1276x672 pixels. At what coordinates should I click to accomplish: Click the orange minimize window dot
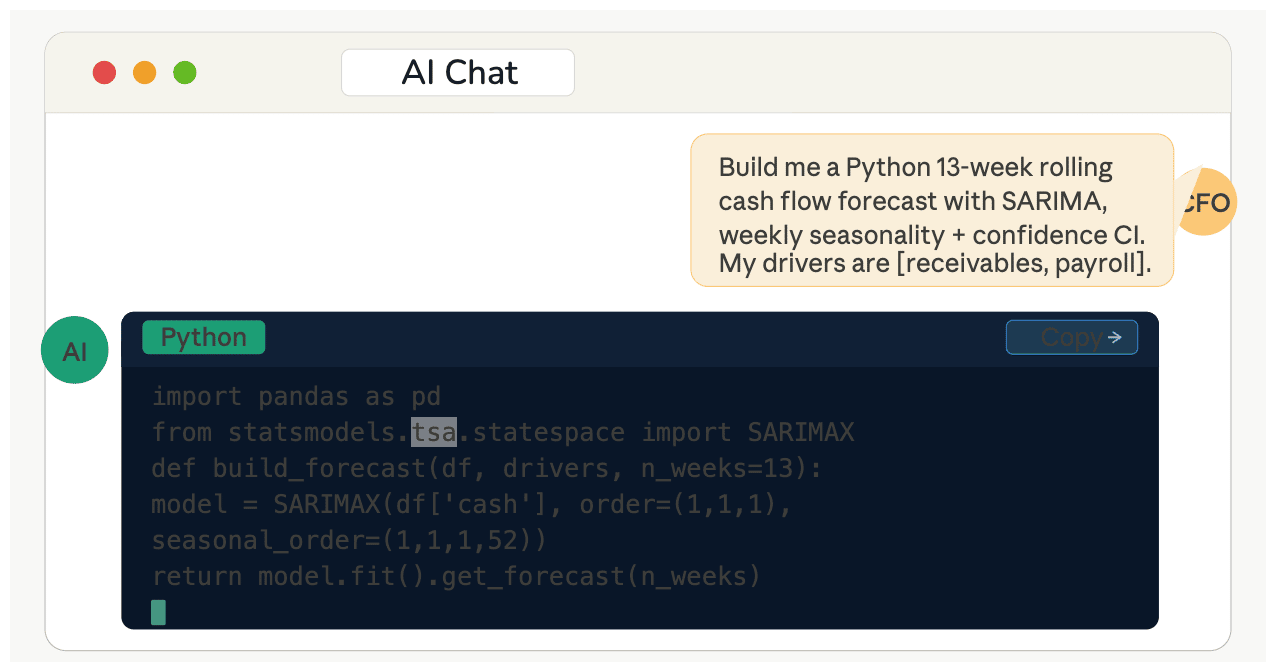pos(145,73)
